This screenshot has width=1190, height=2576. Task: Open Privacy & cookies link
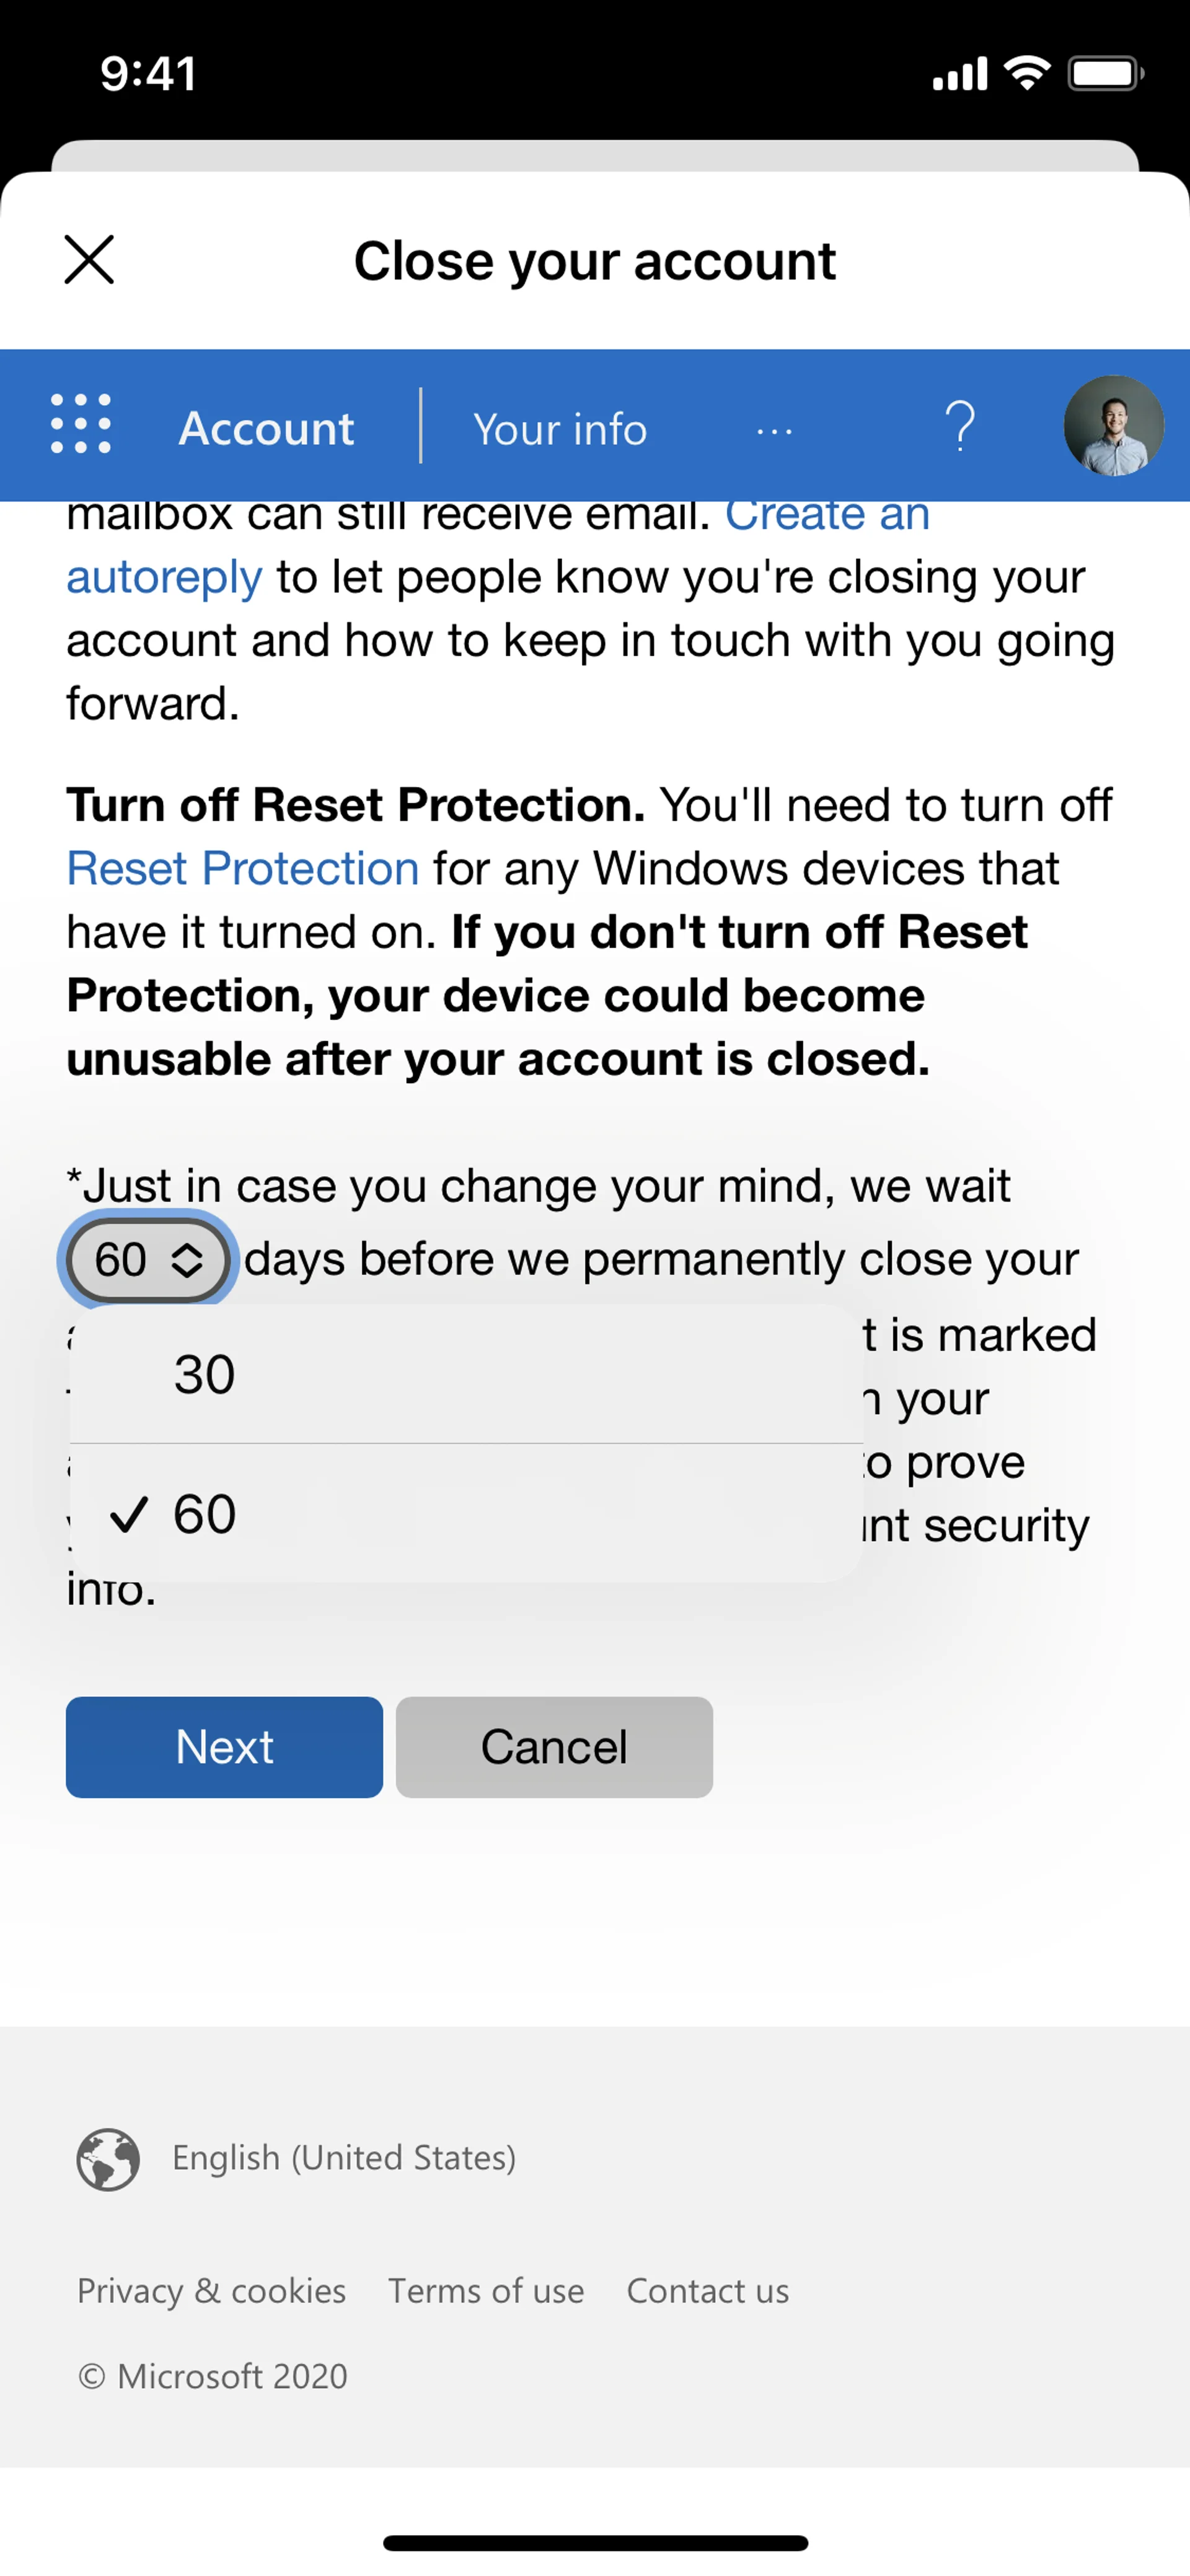click(x=211, y=2291)
